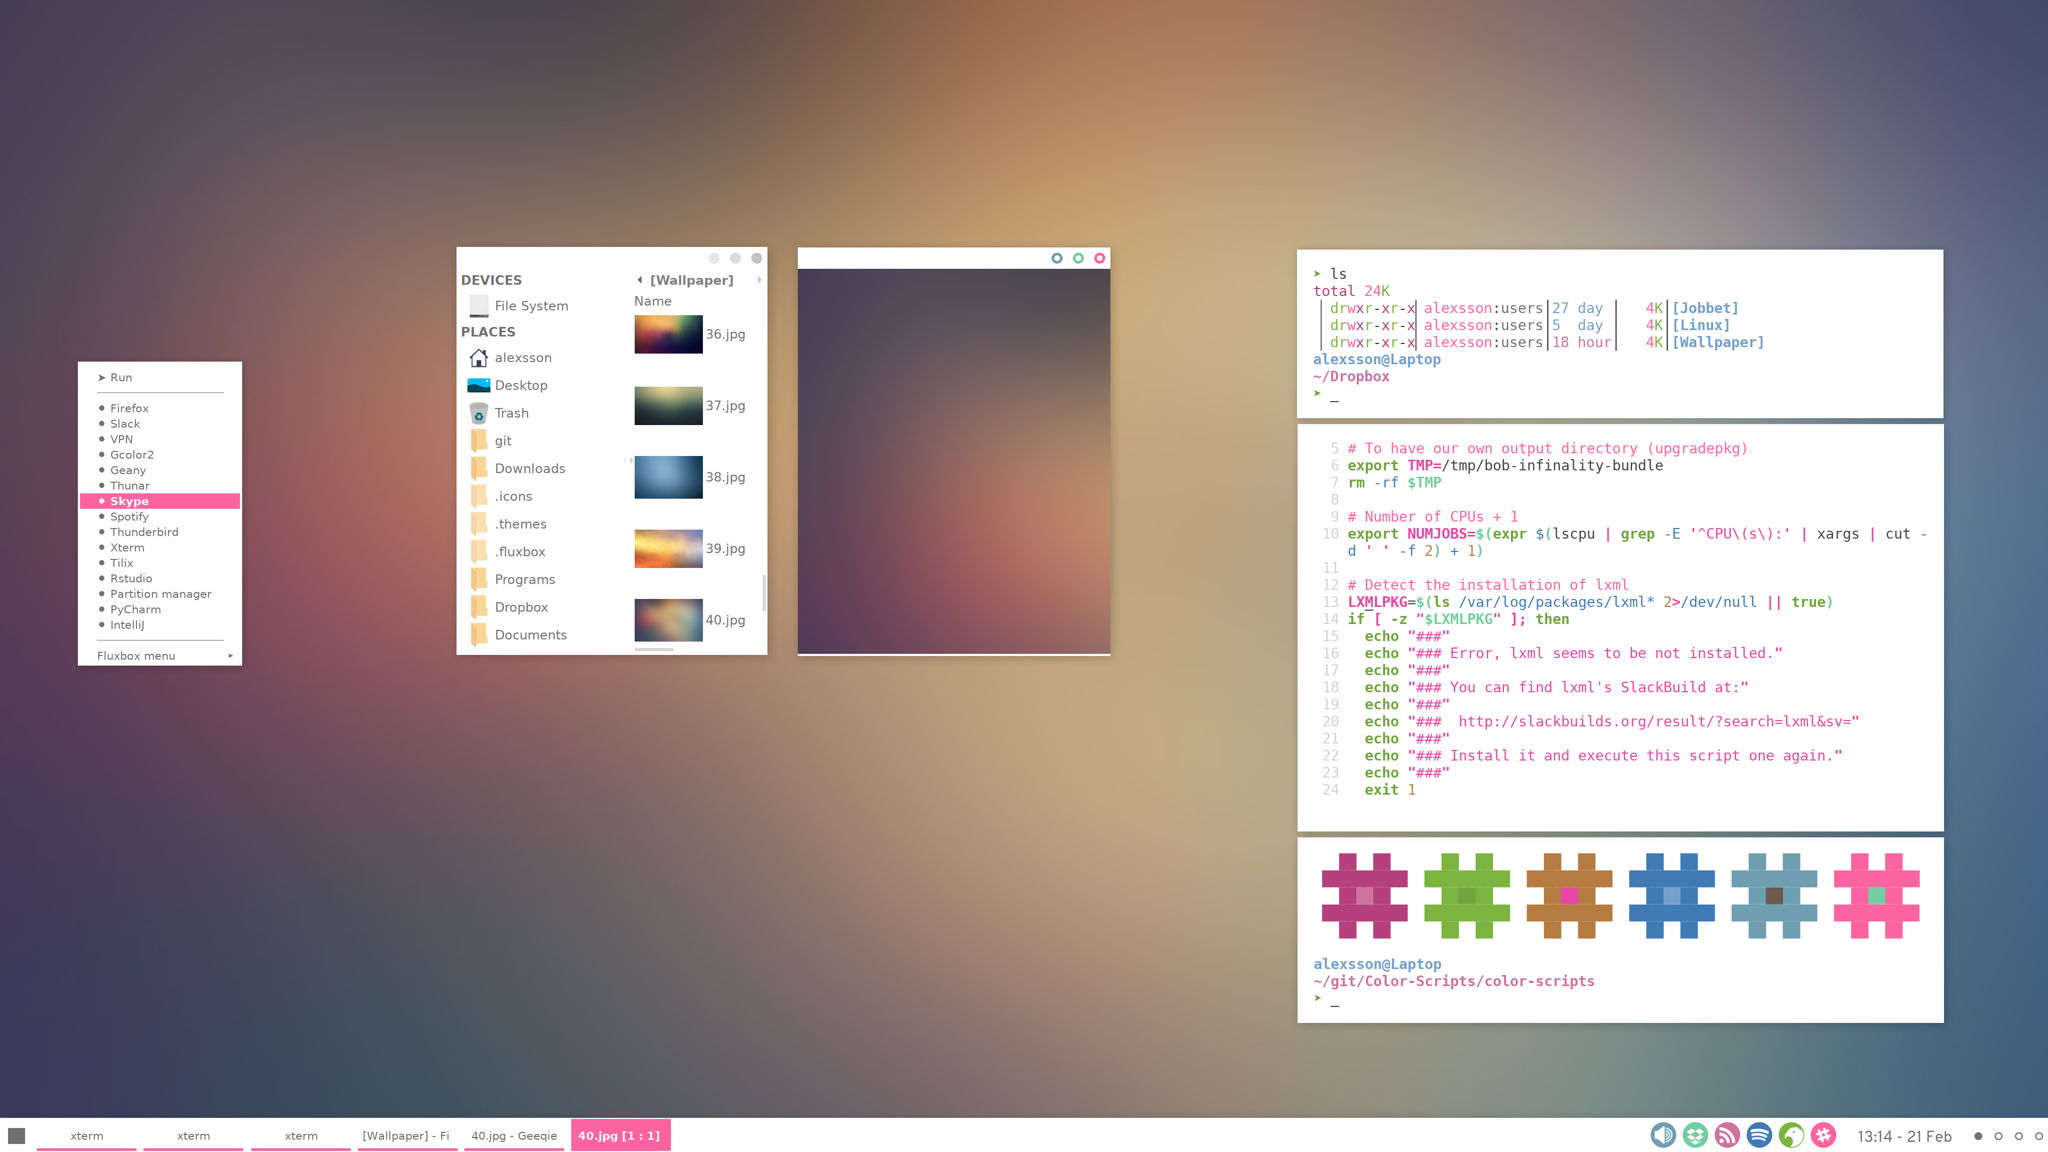The width and height of the screenshot is (2048, 1152).
Task: Launch Skype from the Fluxbox menu
Action: (130, 500)
